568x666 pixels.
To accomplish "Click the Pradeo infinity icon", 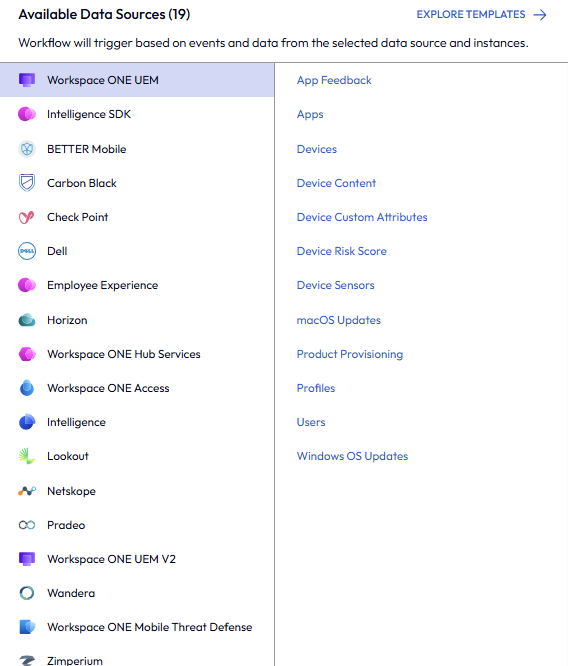I will pyautogui.click(x=27, y=525).
